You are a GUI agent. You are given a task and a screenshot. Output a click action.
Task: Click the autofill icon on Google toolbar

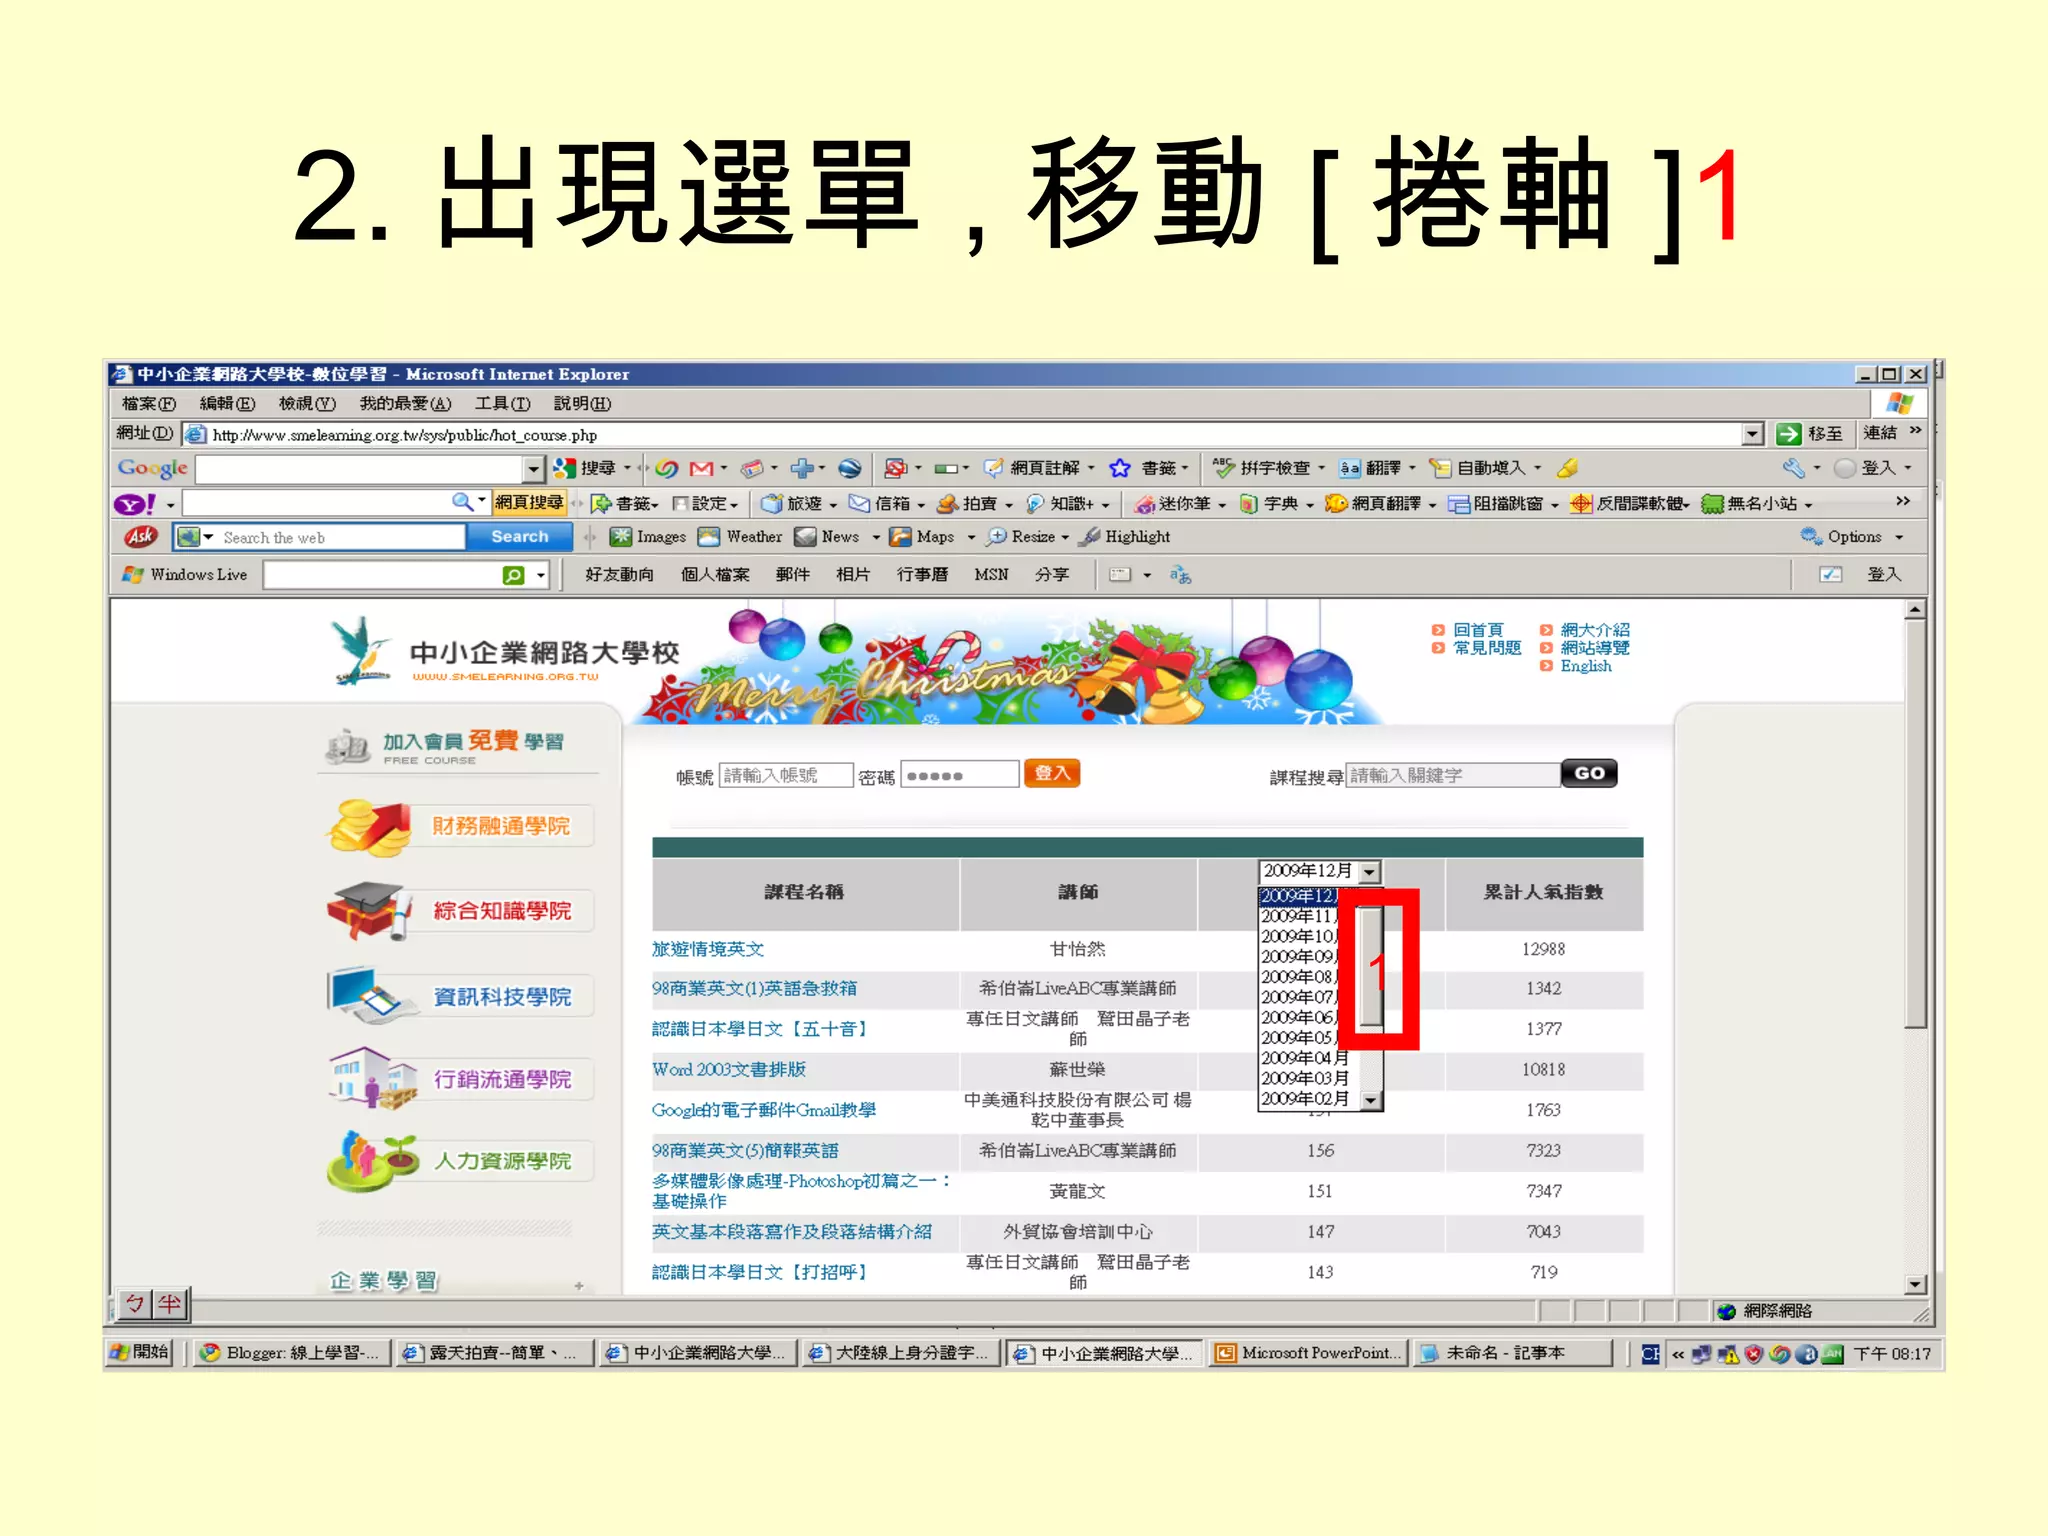1440,468
